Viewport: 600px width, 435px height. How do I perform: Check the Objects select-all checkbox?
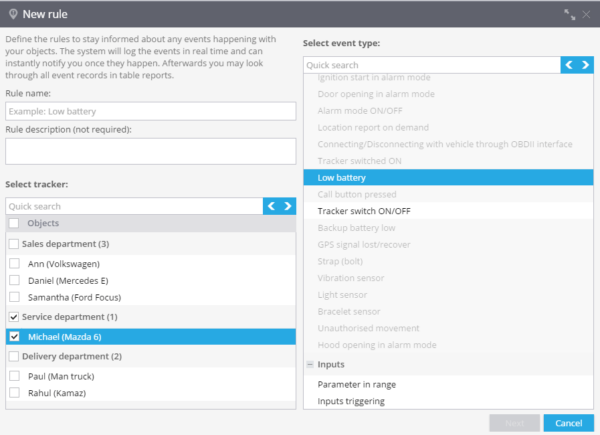14,223
